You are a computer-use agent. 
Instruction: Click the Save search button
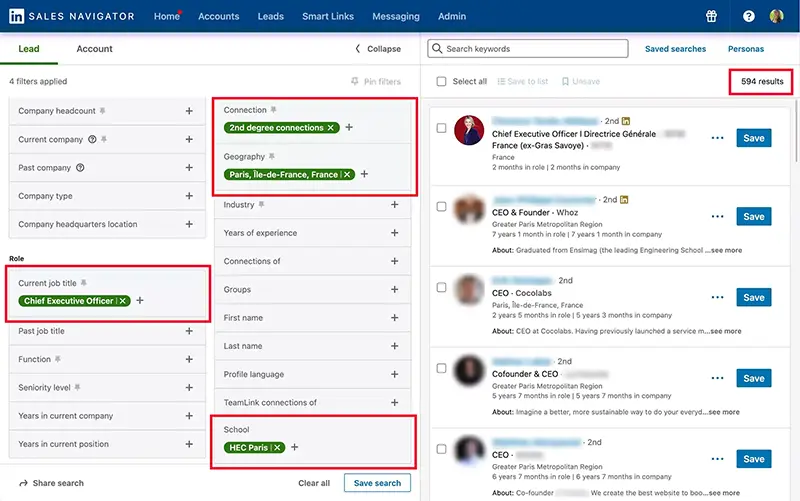pyautogui.click(x=377, y=483)
